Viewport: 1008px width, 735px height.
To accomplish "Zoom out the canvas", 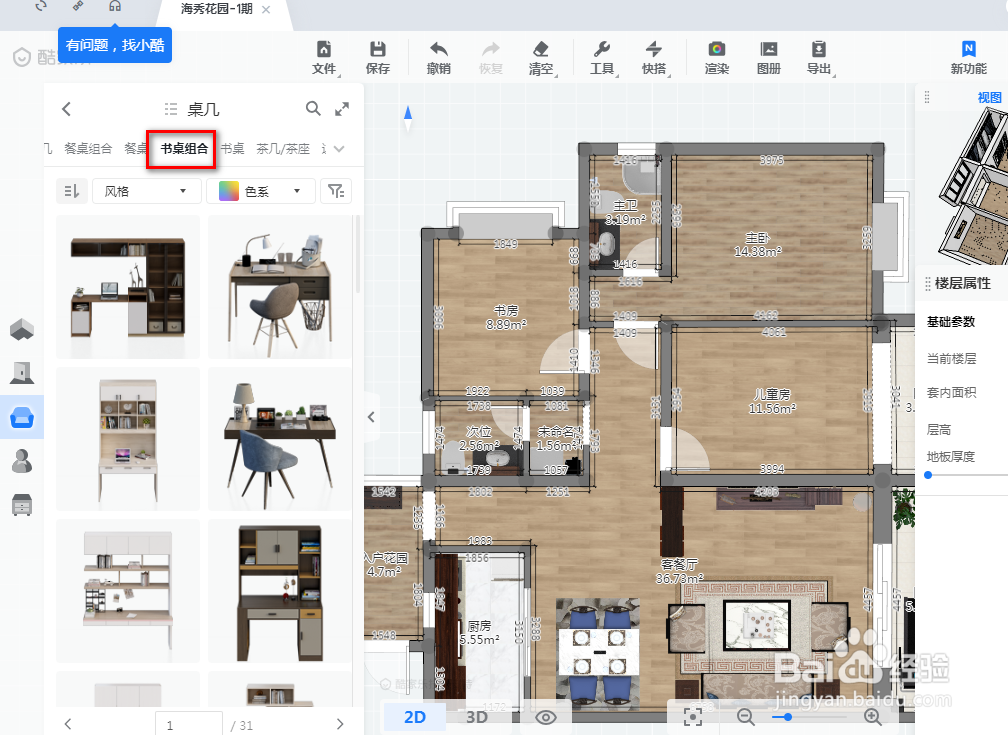I will 745,716.
